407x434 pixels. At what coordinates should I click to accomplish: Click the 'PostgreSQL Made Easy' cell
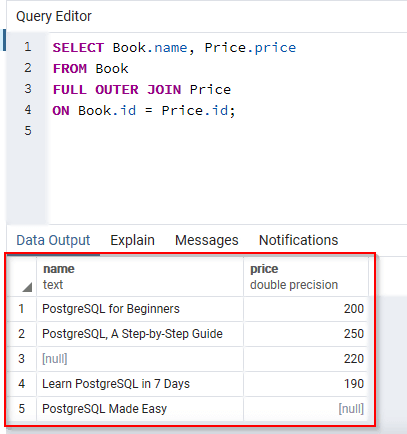[140, 409]
